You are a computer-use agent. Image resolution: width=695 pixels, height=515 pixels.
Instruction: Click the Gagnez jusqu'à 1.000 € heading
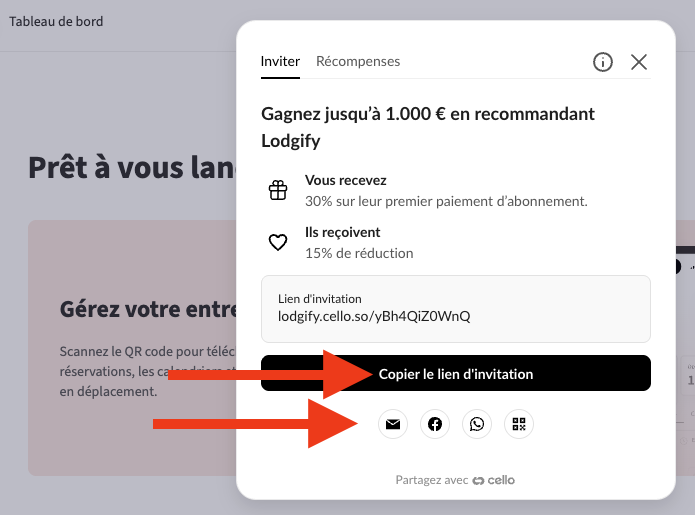tap(428, 127)
